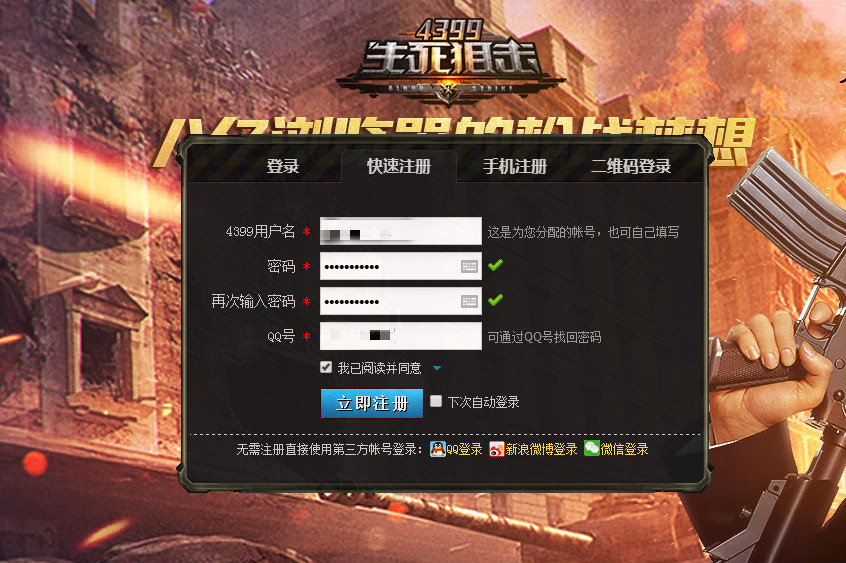This screenshot has width=846, height=563.
Task: Click the 新浪微博登录 link text
Action: click(x=541, y=449)
